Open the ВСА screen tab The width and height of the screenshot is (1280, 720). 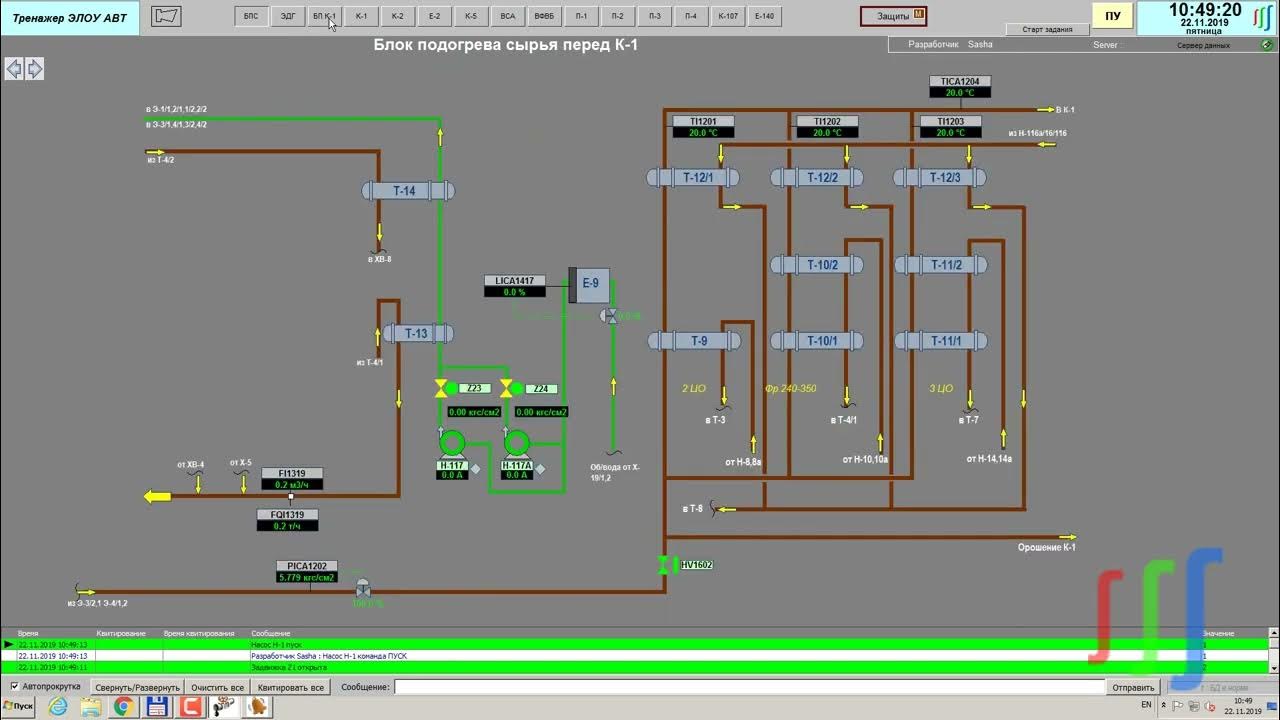[x=507, y=16]
